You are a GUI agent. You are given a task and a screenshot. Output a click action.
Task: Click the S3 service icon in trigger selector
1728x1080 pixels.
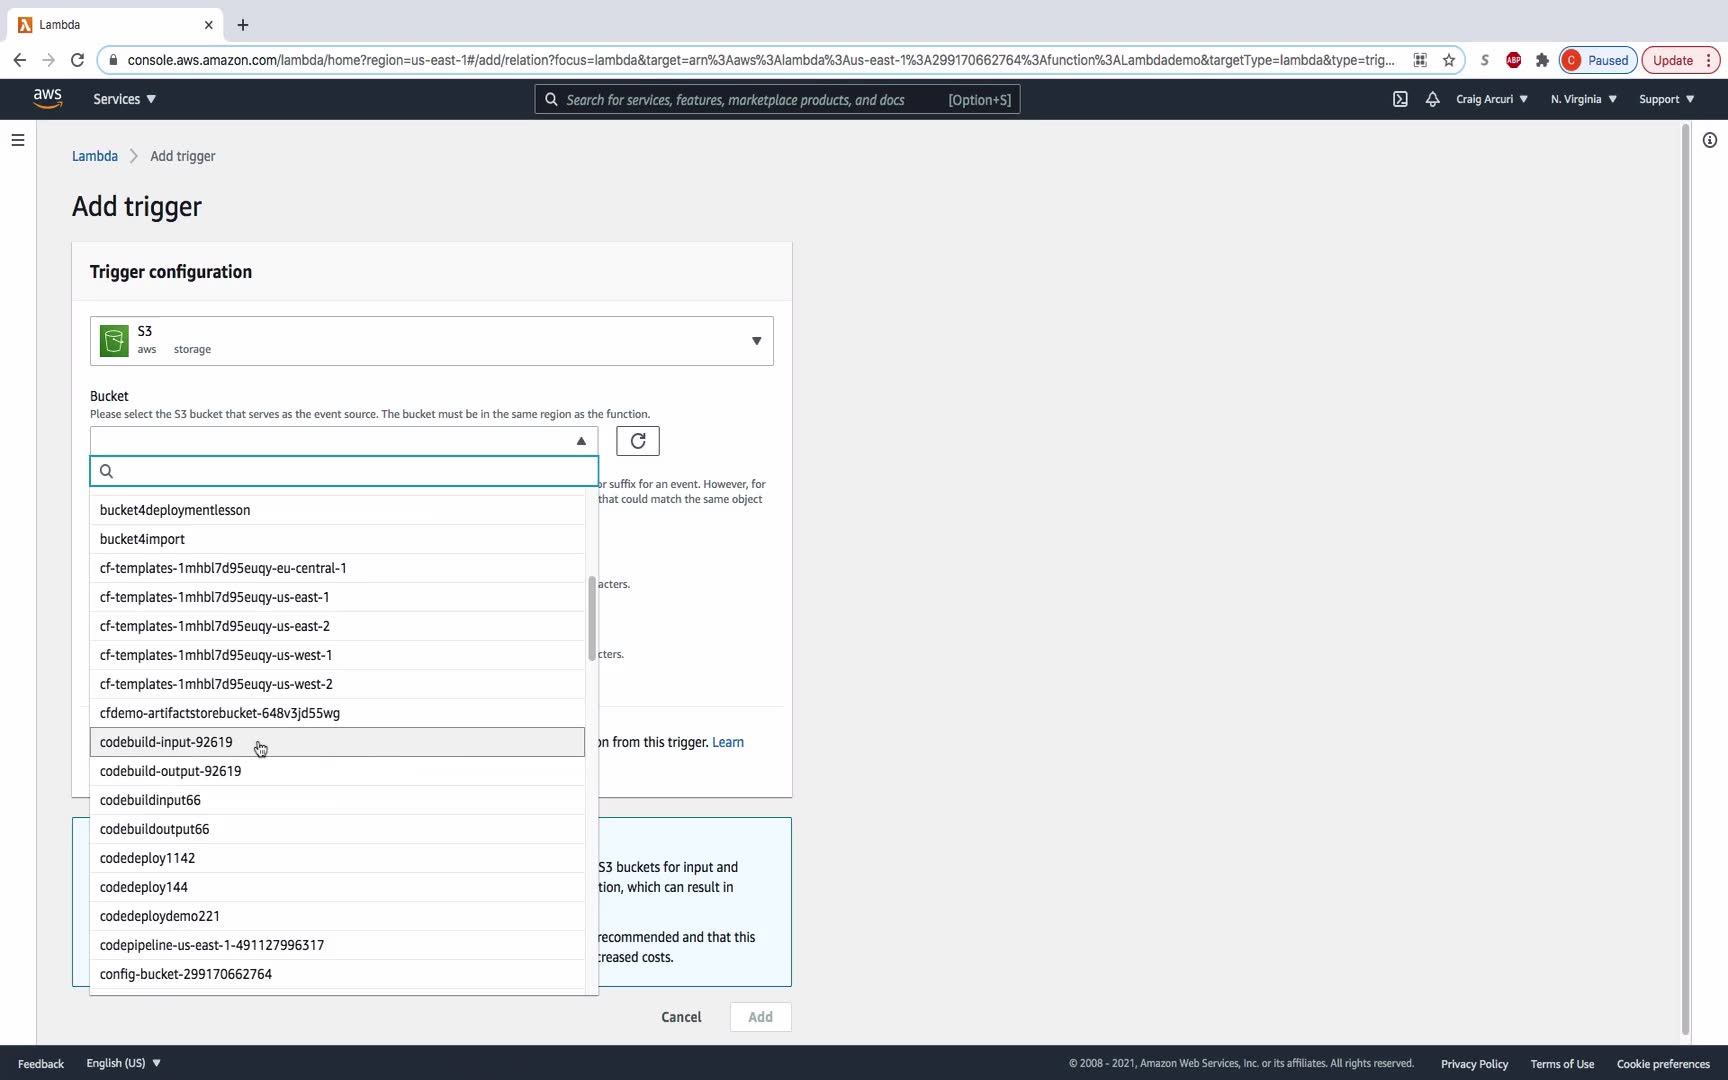(x=114, y=341)
